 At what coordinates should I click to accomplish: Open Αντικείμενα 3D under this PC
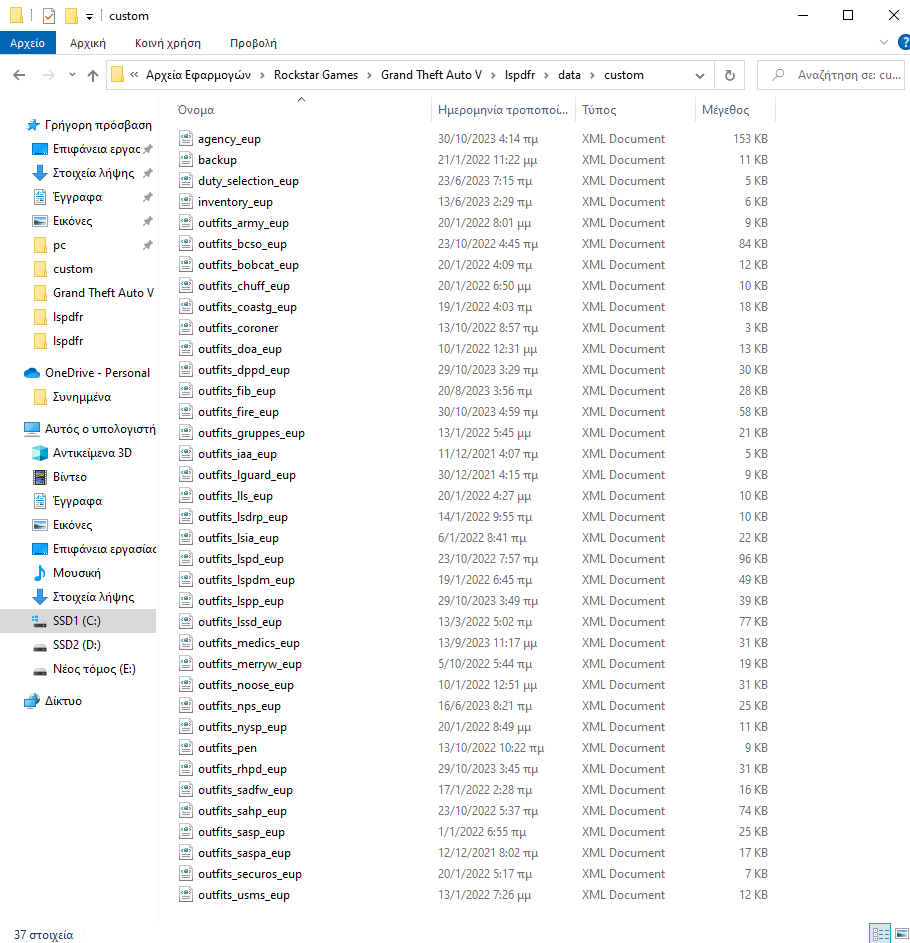point(84,453)
